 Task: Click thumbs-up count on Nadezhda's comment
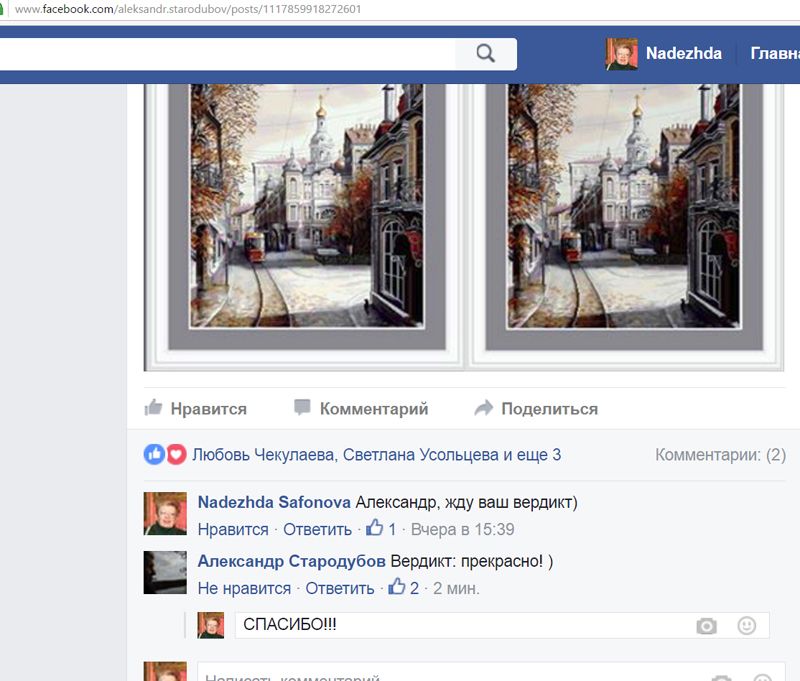(x=381, y=529)
